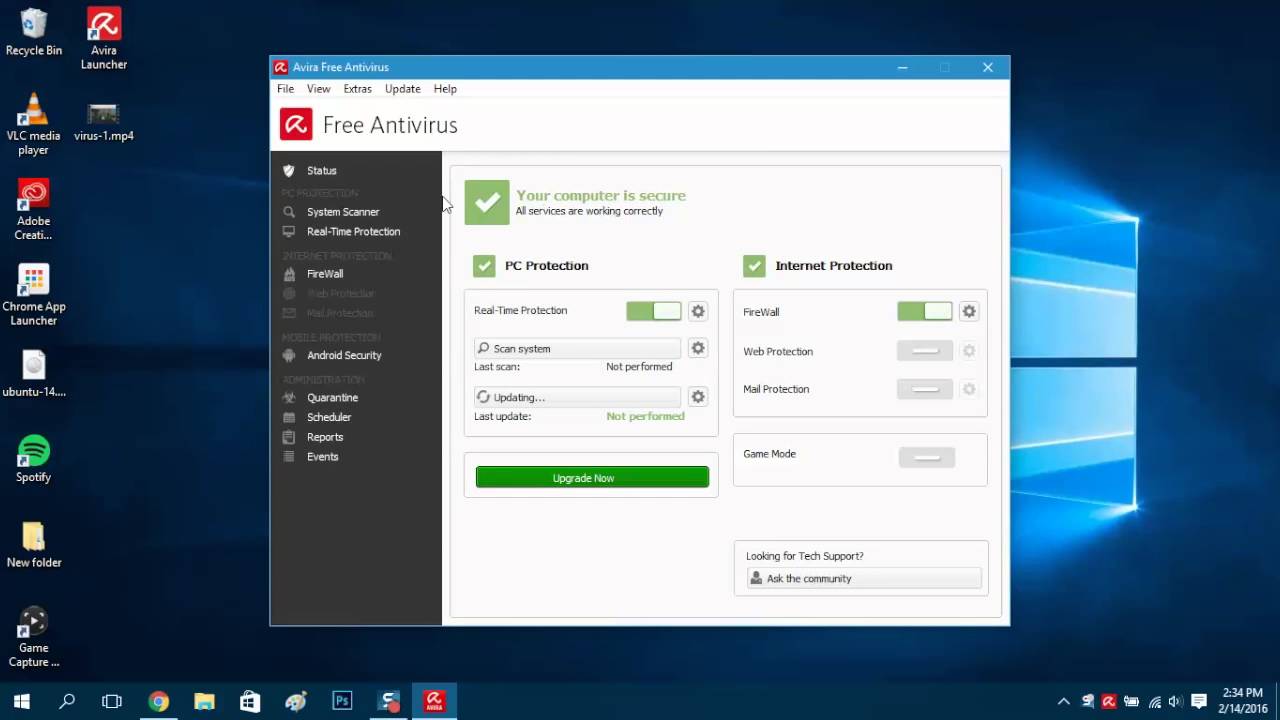Click the Avira logo next to Free Antivirus

(x=296, y=124)
